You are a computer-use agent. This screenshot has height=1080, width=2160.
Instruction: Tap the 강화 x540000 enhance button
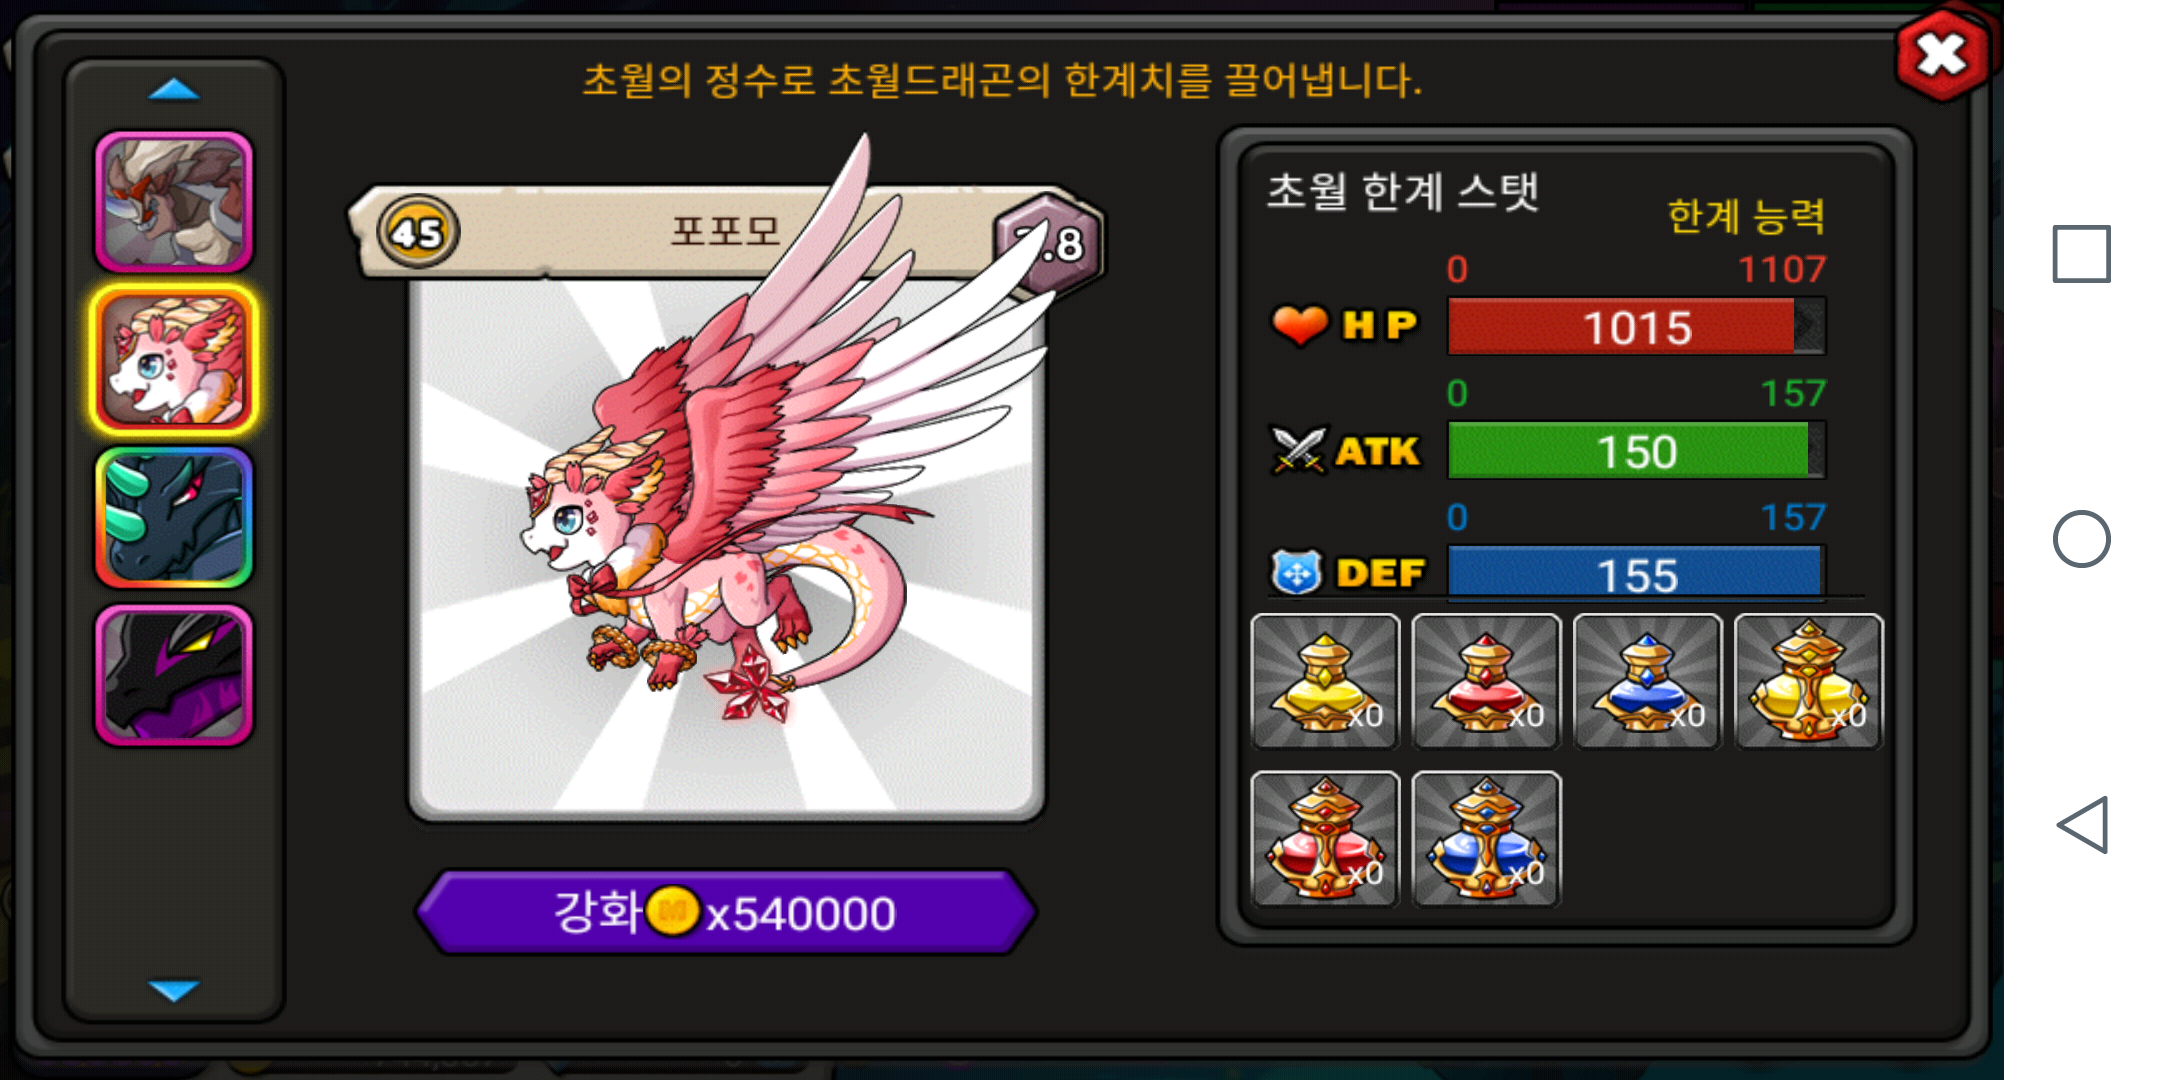tap(726, 912)
